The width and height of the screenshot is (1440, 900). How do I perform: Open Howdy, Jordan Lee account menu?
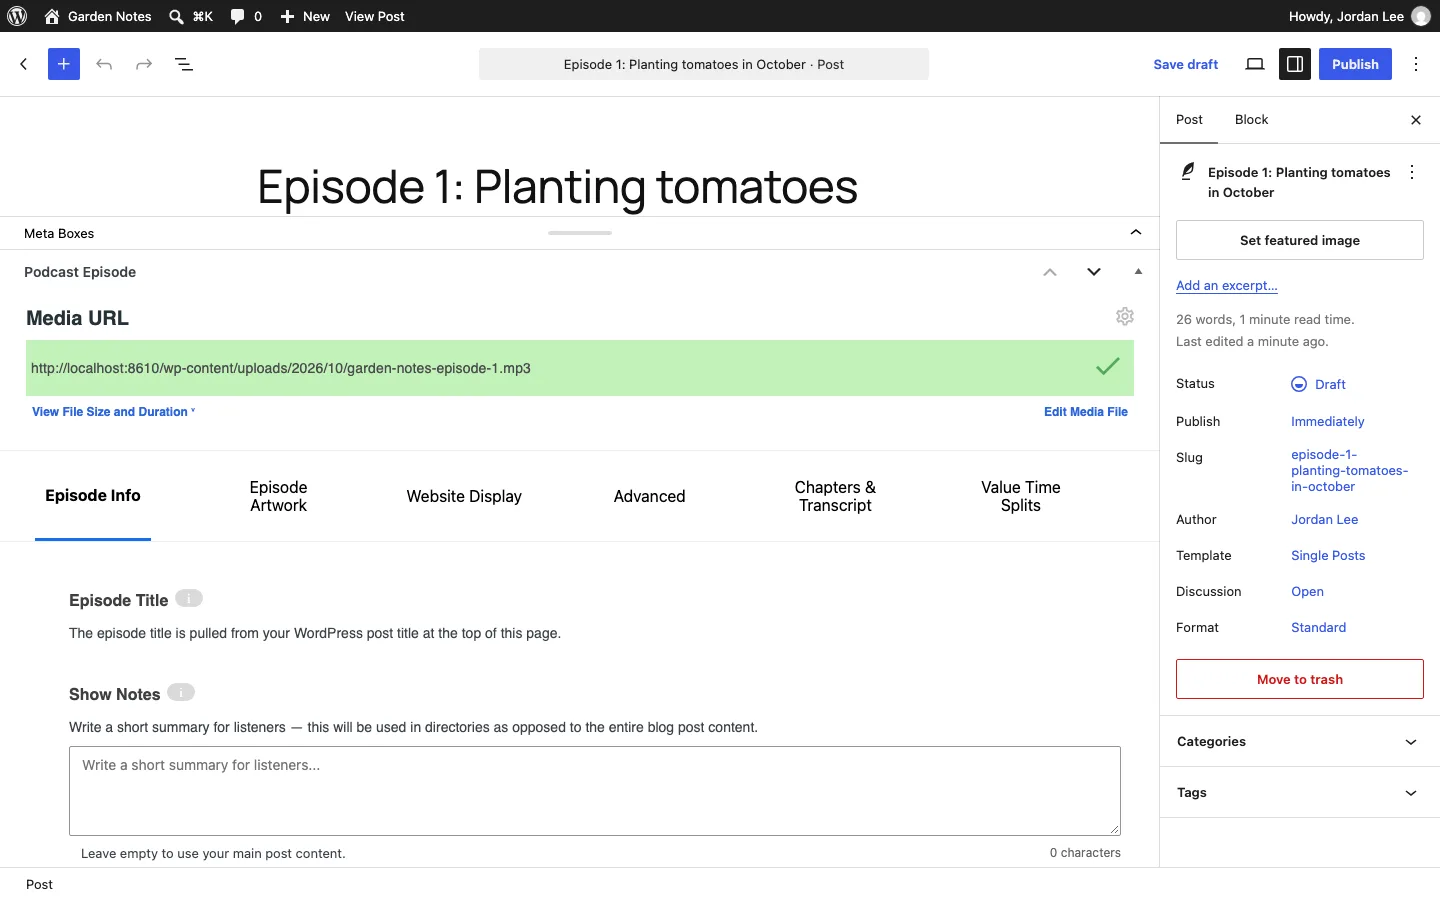(1360, 16)
